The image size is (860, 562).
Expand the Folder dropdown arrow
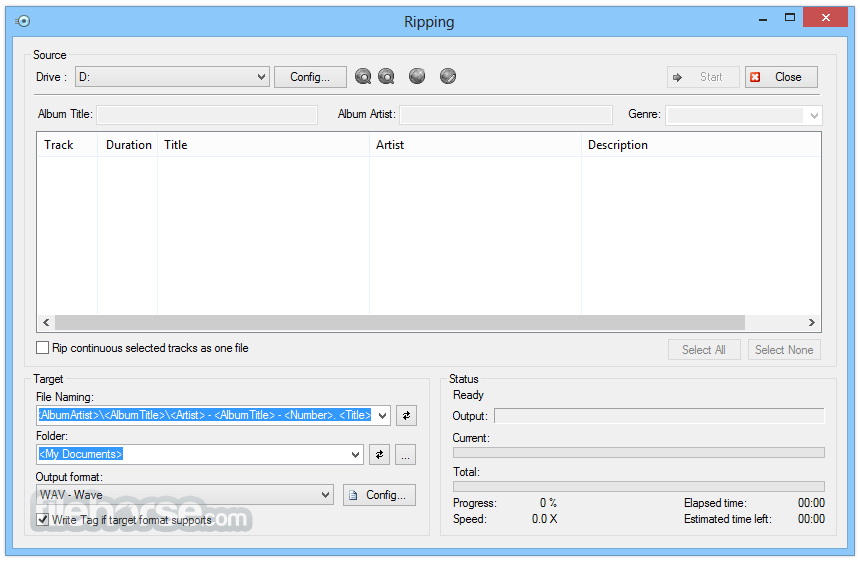tap(356, 455)
